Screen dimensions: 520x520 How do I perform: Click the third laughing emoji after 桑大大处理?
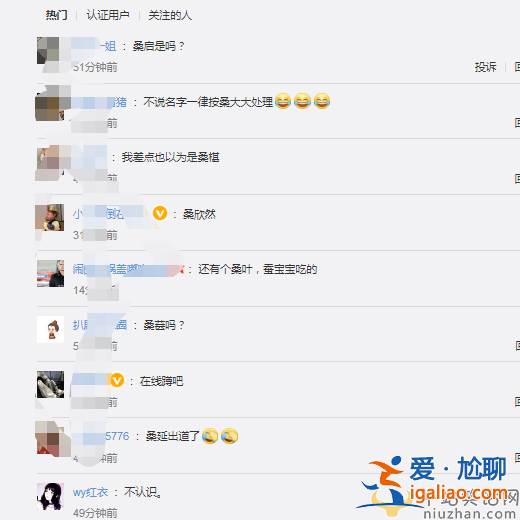pos(322,101)
